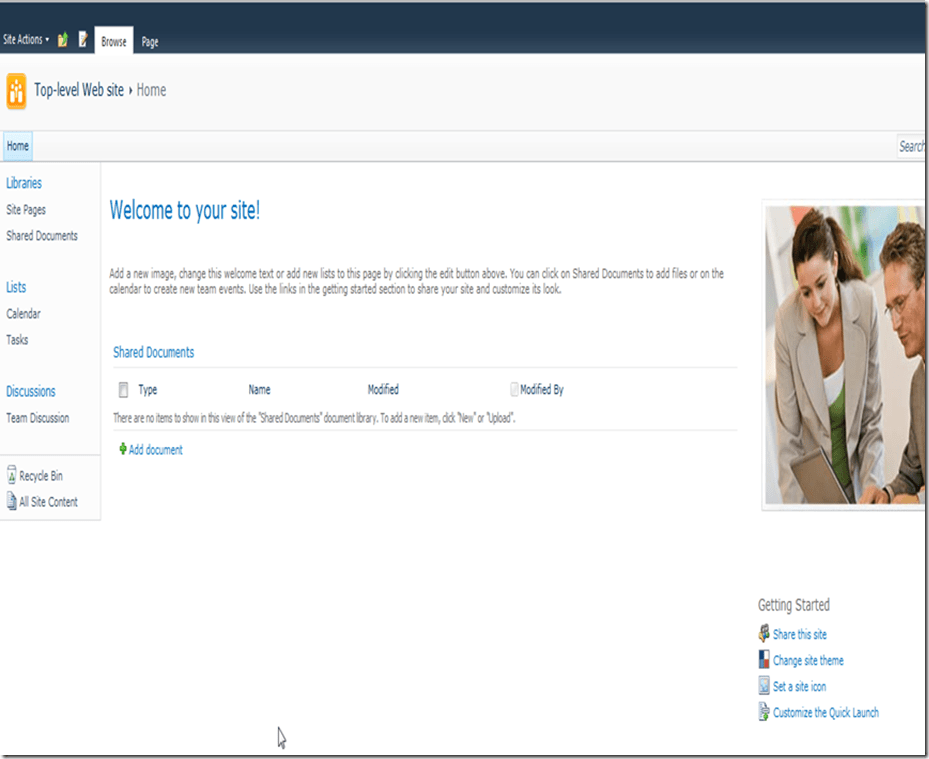Click the Change site theme icon
The height and width of the screenshot is (759, 929).
click(x=765, y=660)
